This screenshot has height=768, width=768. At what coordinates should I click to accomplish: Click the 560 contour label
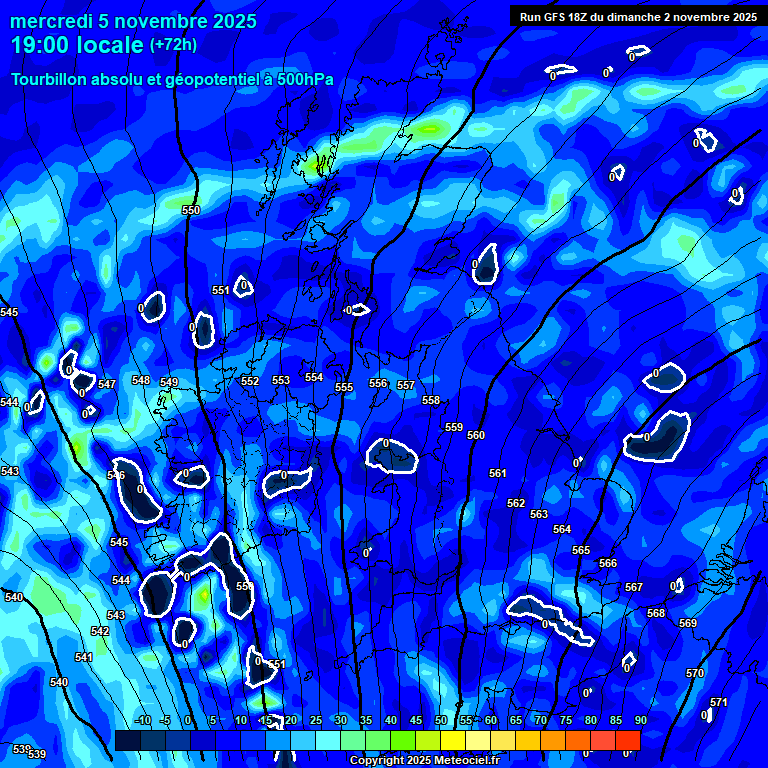(476, 435)
